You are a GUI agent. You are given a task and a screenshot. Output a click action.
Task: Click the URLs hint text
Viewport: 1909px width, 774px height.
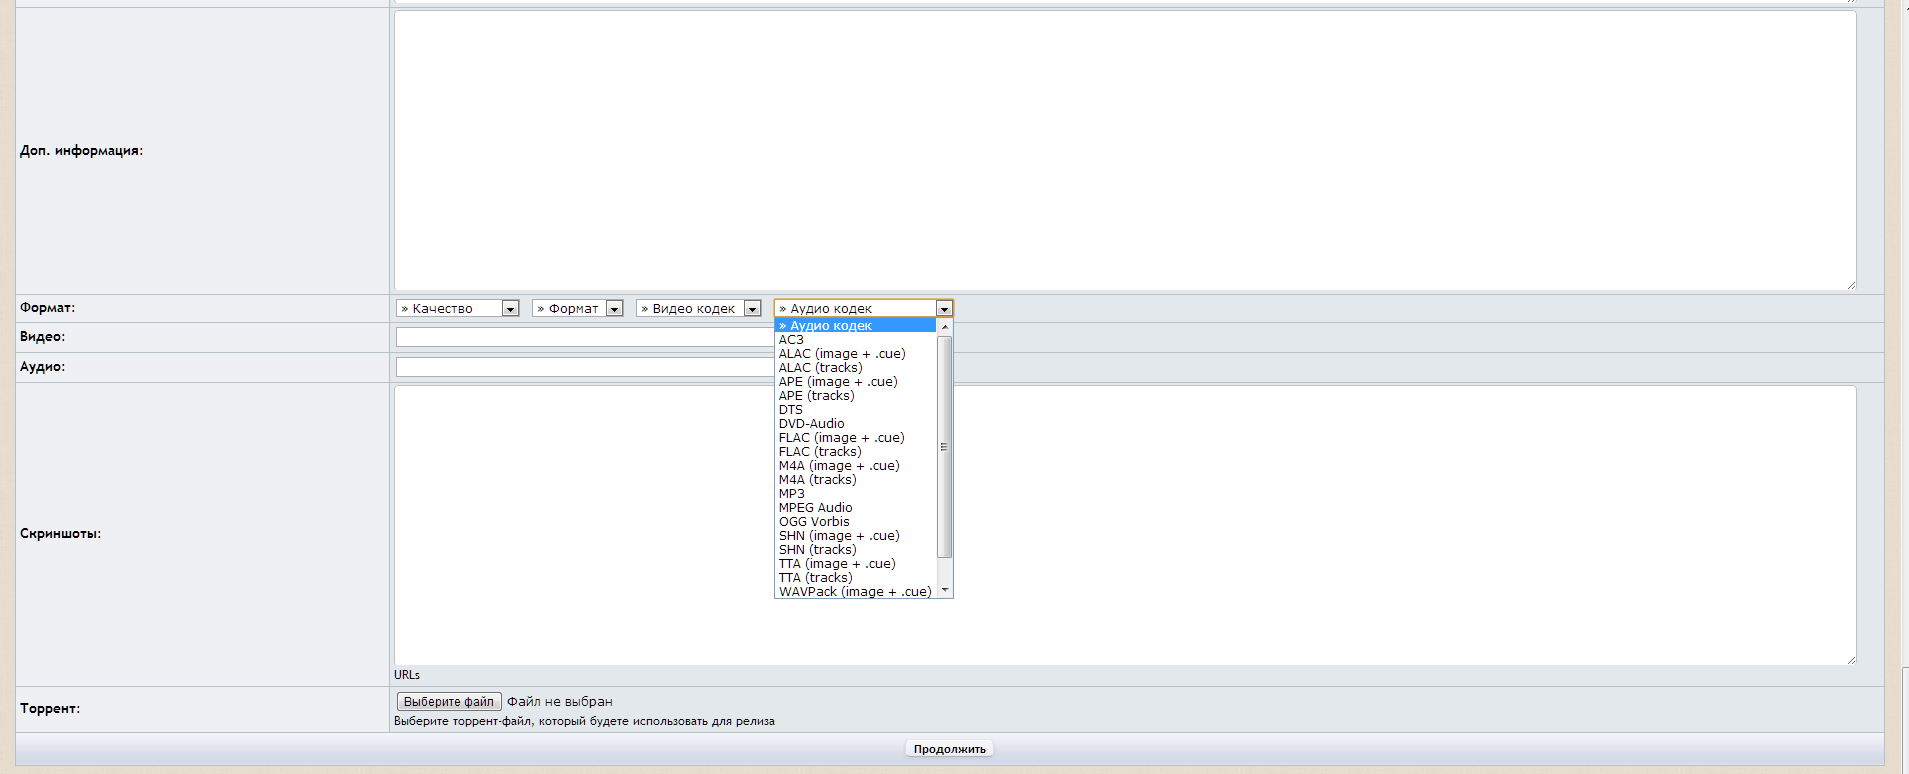[407, 675]
